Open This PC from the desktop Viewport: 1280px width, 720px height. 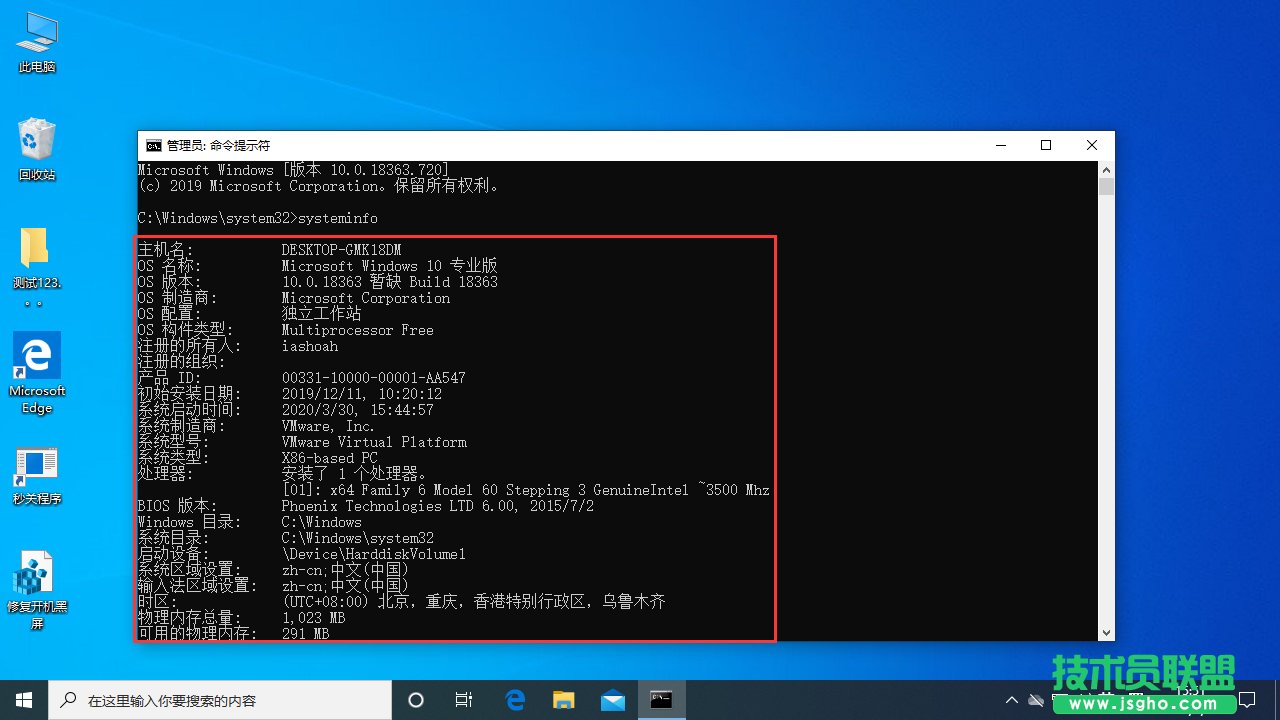coord(36,40)
